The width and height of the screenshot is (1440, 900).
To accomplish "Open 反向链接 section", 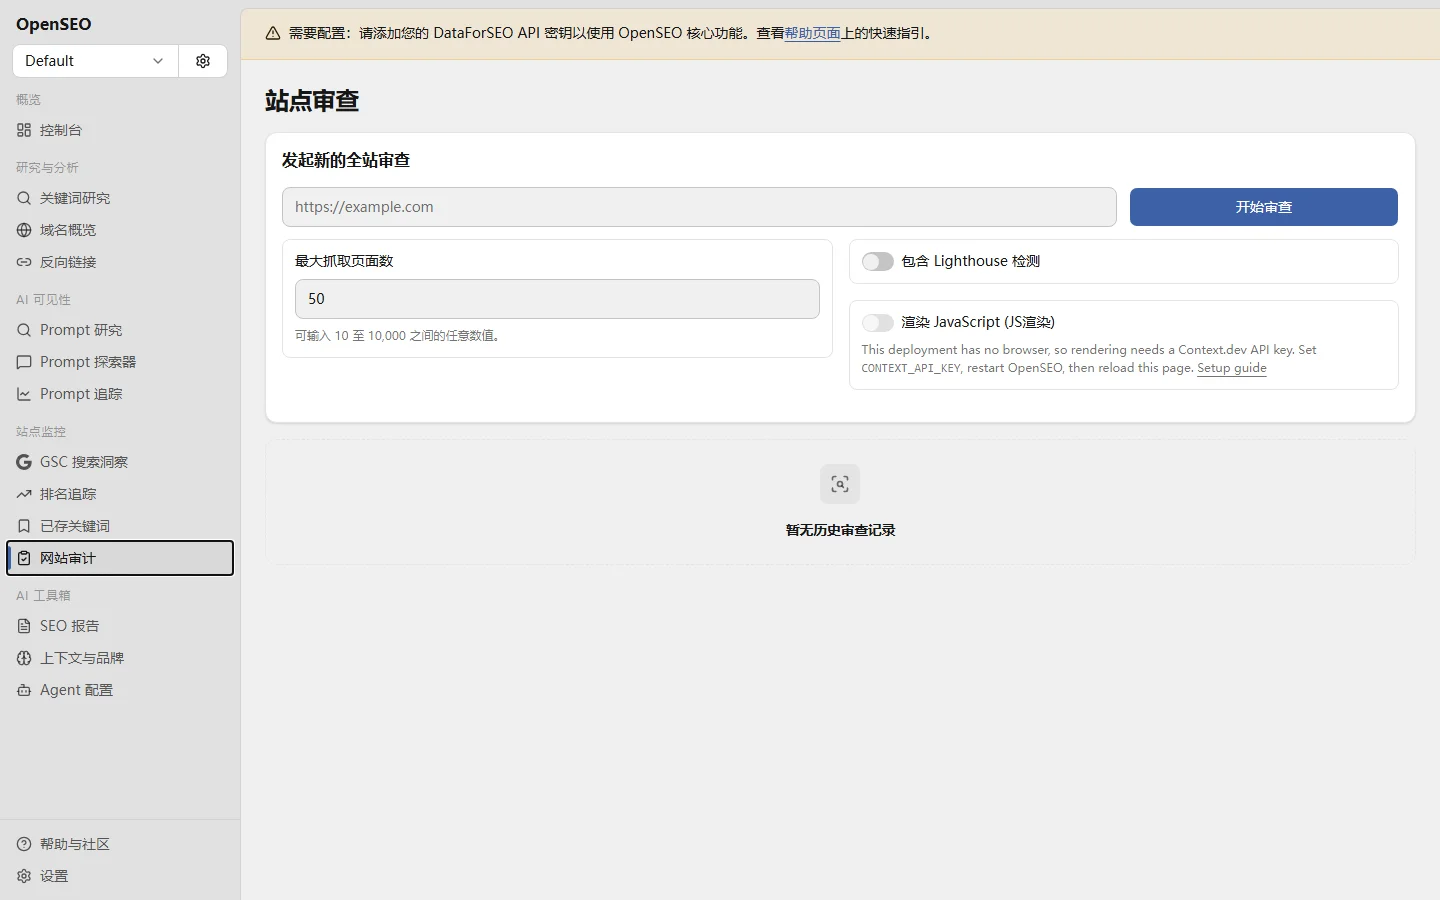I will [120, 262].
